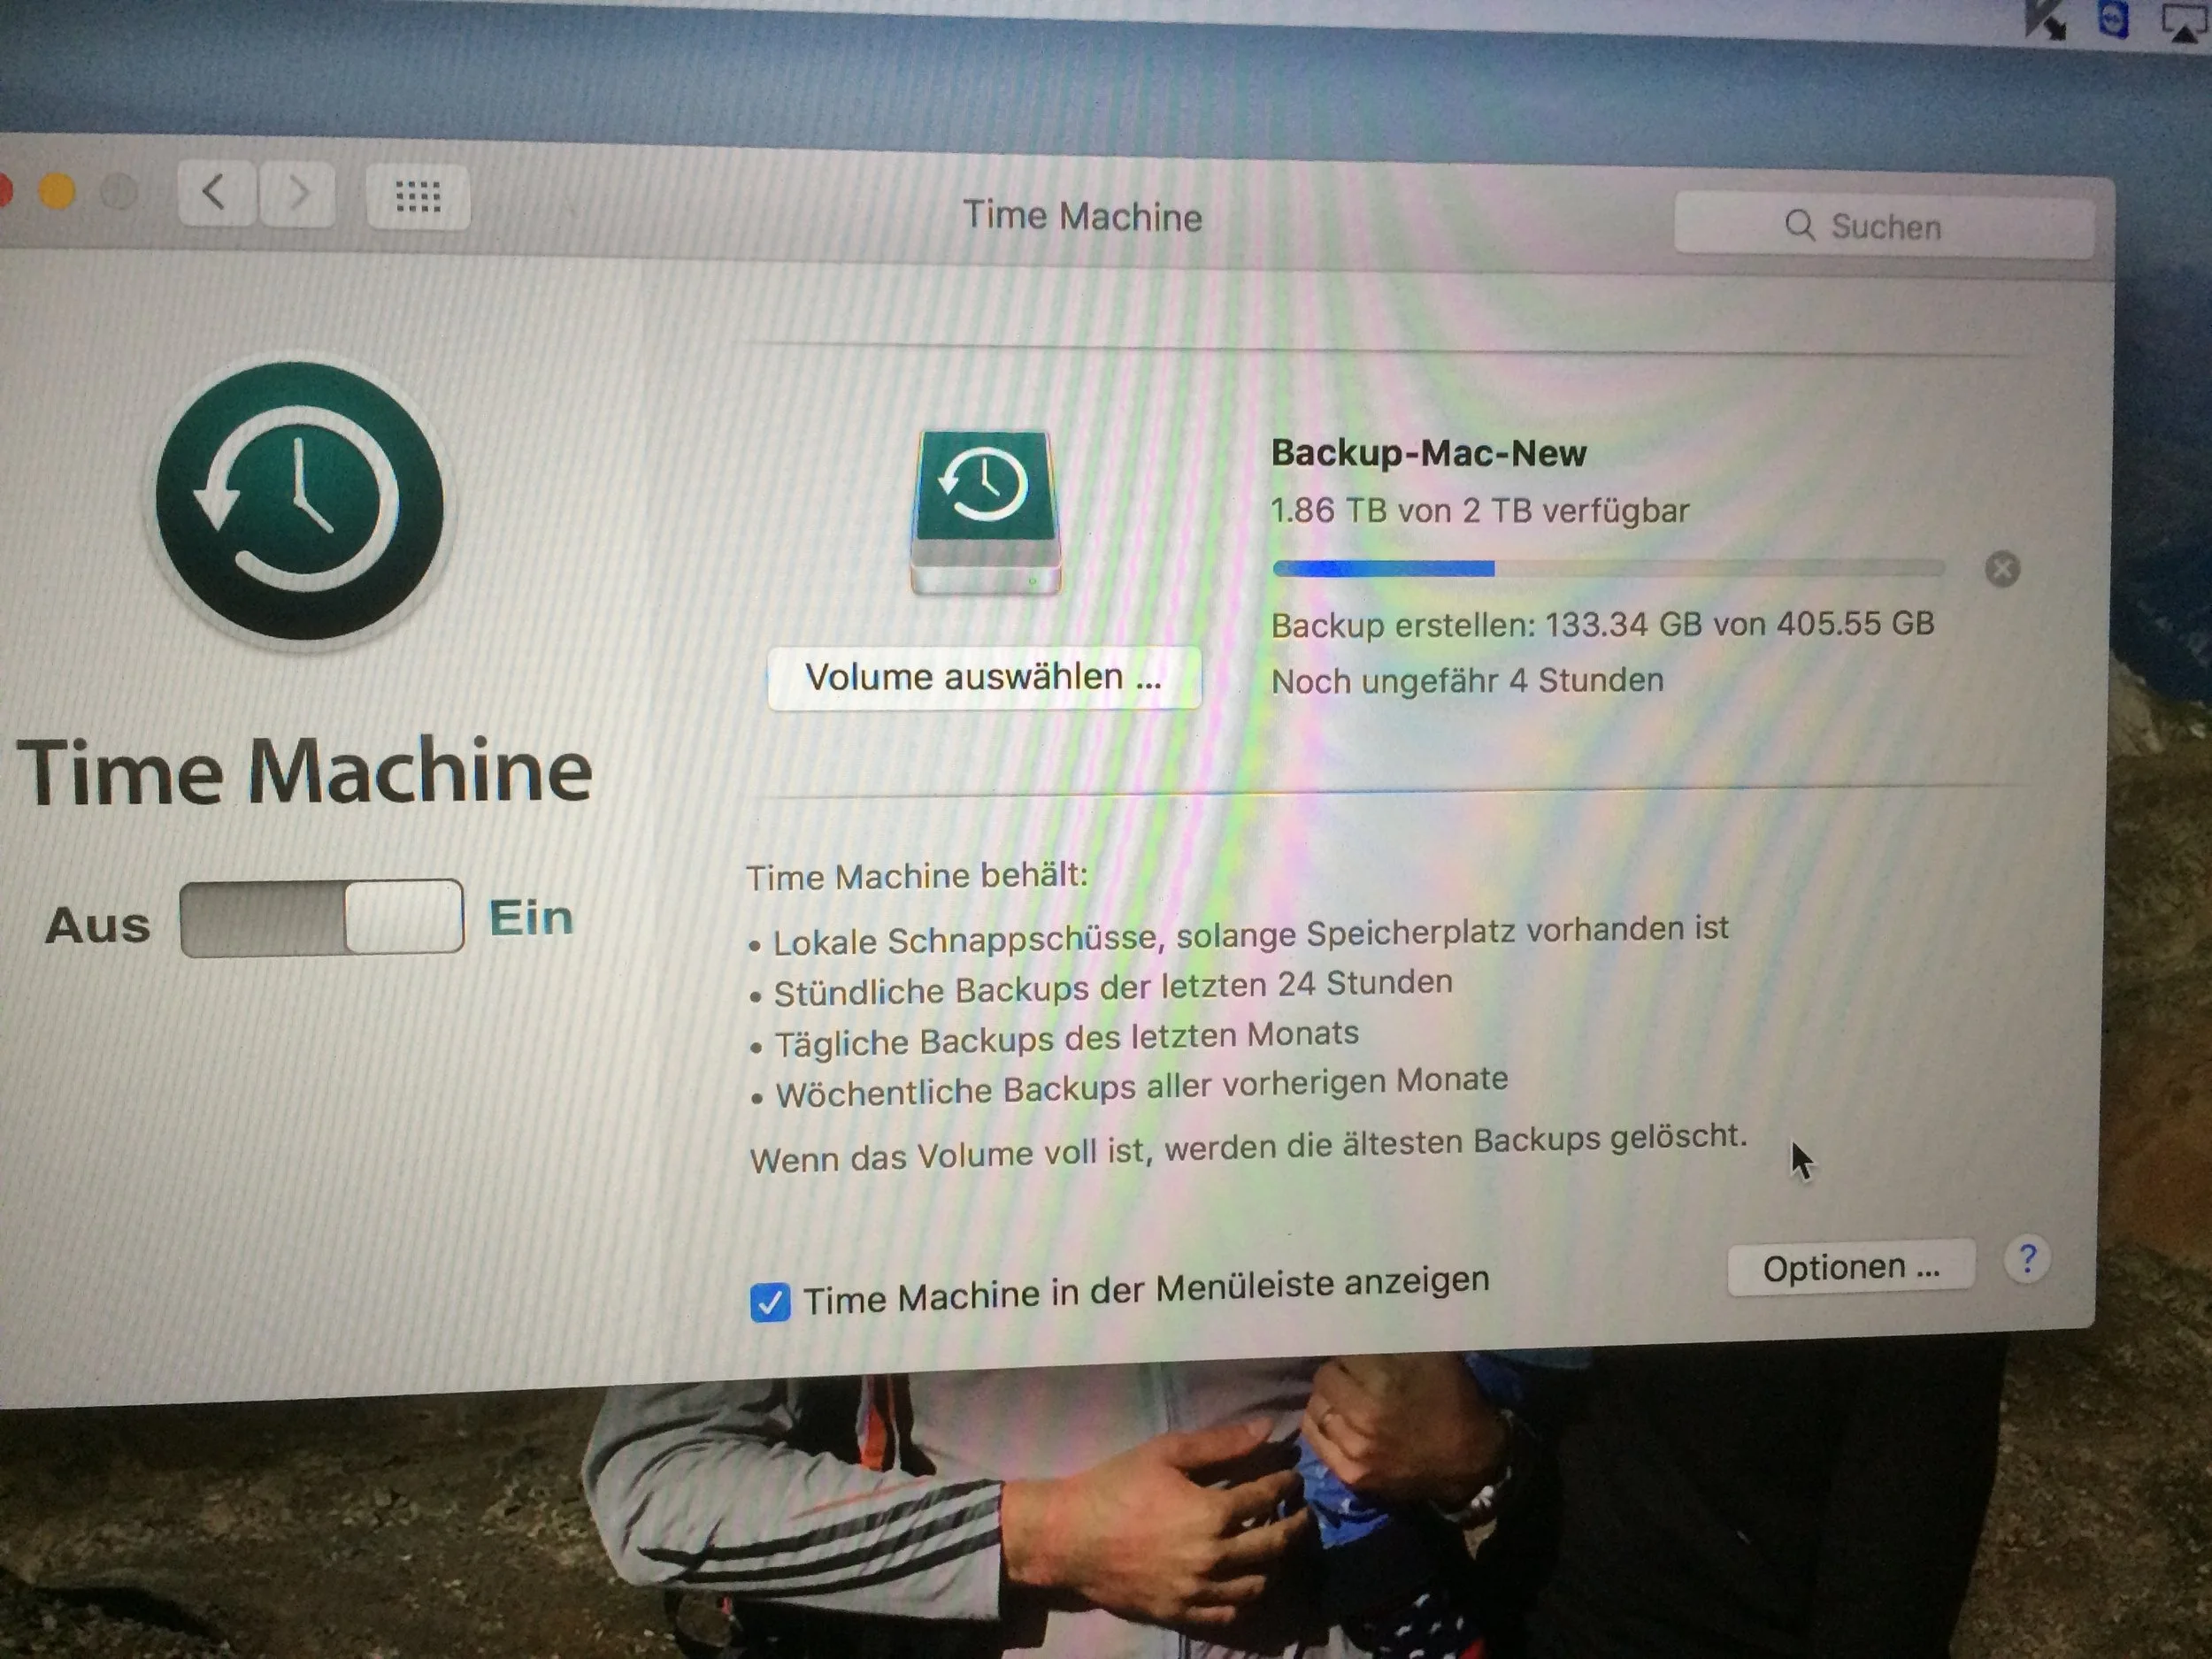Click the Aus label next to switch

98,926
